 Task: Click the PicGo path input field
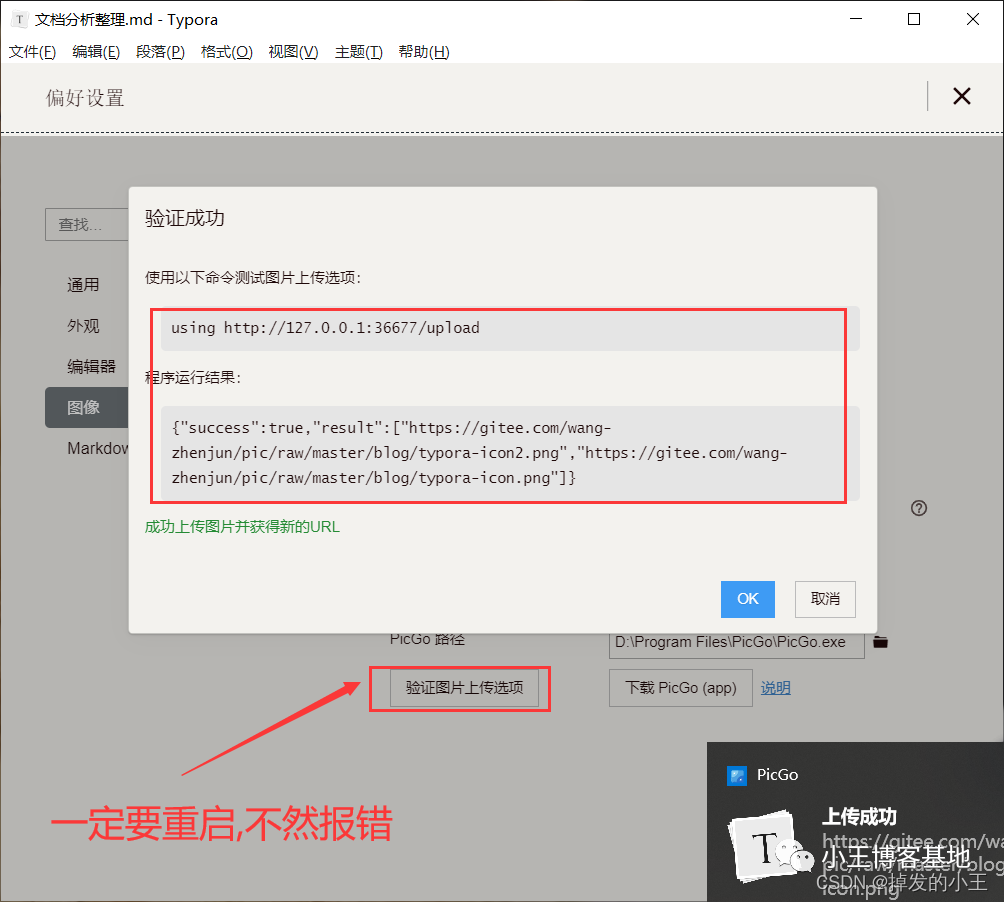point(736,642)
